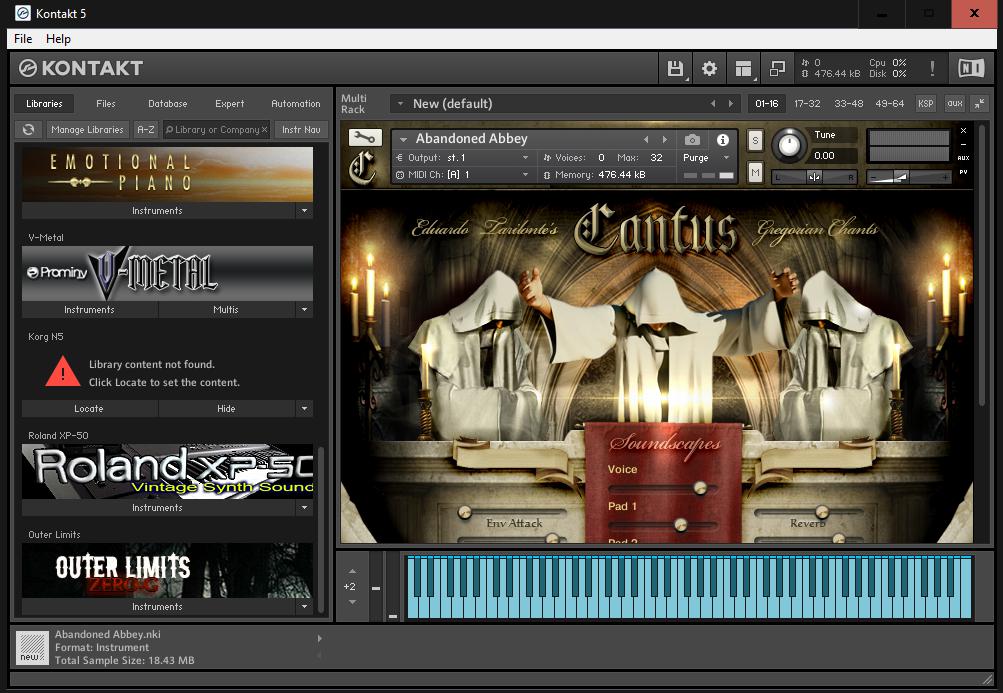Viewport: 1003px width, 693px height.
Task: Go to previous multi preset arrow
Action: click(713, 103)
